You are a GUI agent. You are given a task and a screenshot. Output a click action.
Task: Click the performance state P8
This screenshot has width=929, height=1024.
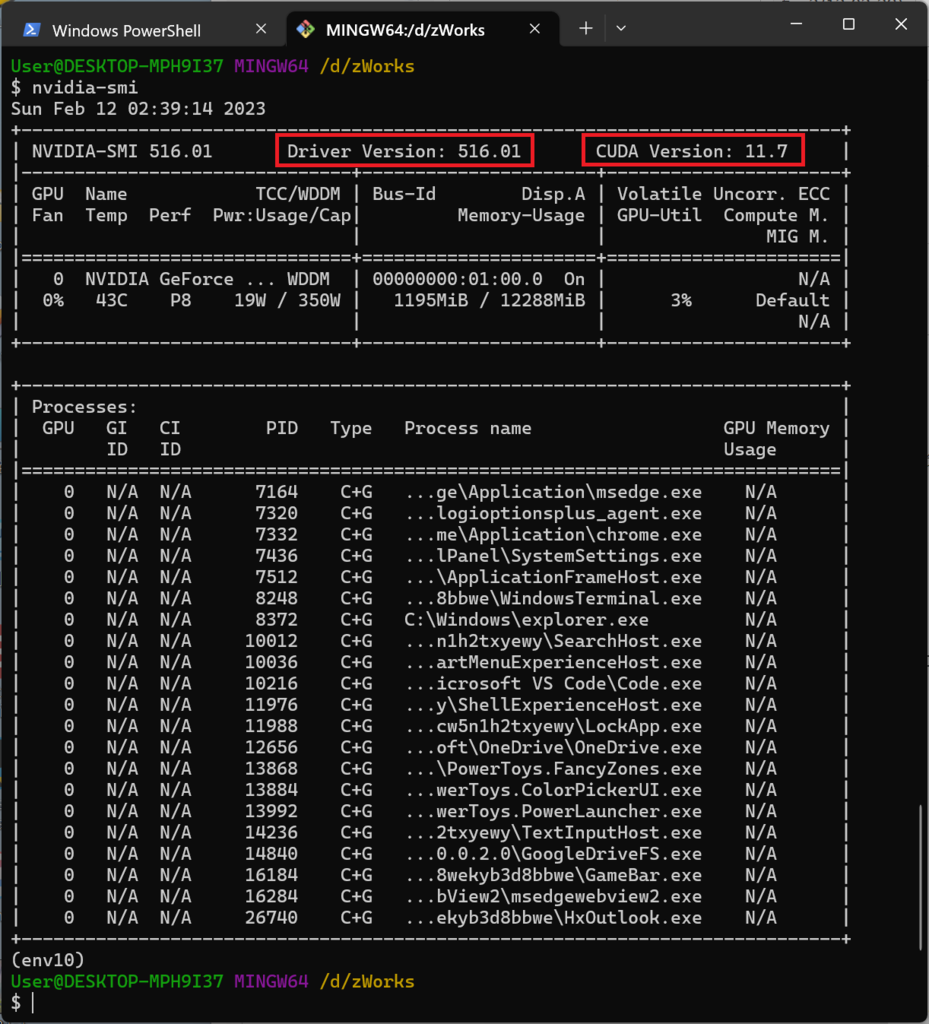coord(181,300)
